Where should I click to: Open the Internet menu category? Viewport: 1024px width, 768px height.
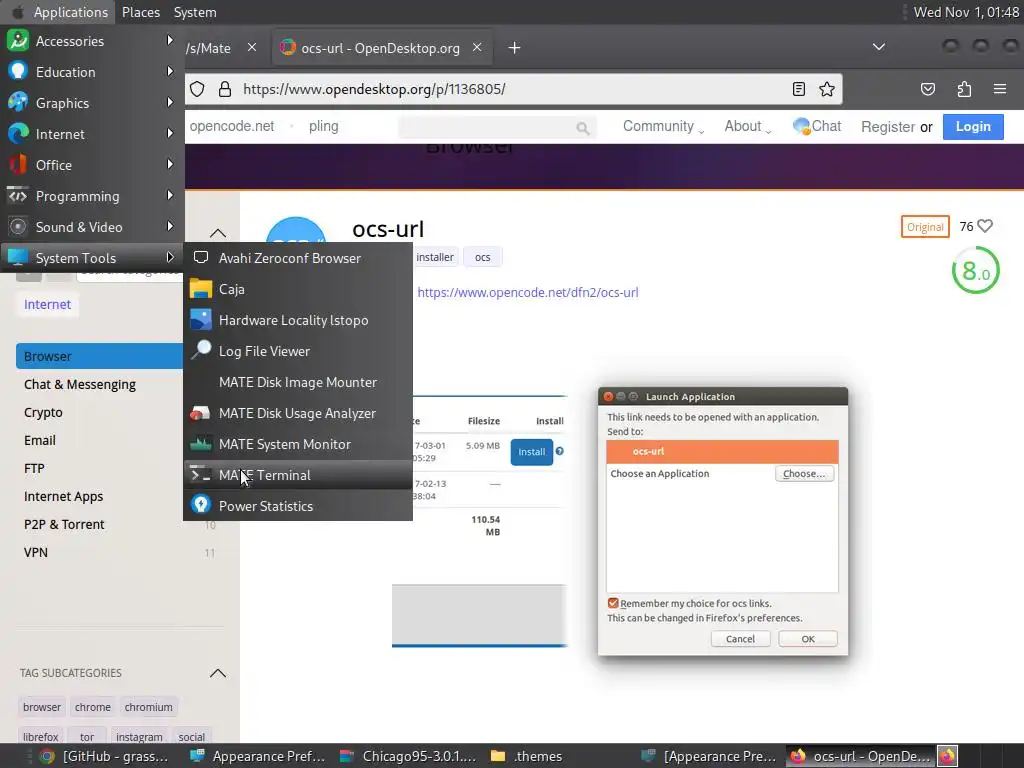[91, 134]
